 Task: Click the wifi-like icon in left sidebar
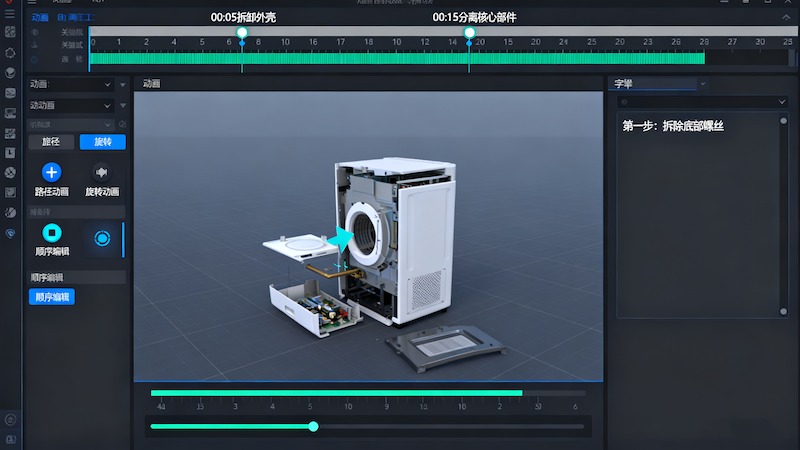point(10,233)
